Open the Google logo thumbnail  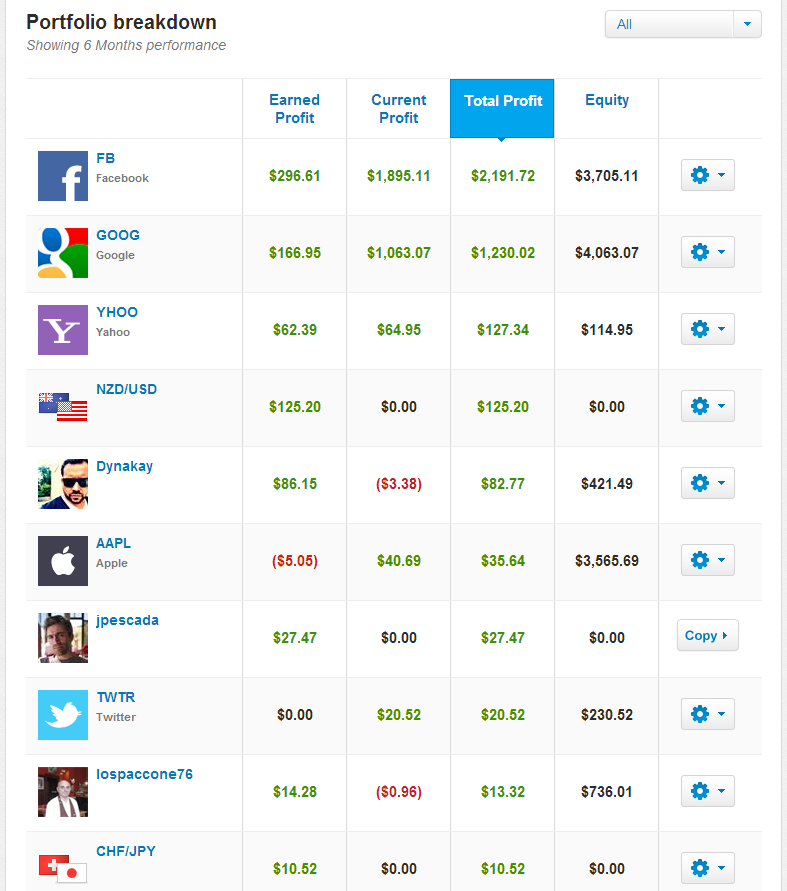pos(63,253)
